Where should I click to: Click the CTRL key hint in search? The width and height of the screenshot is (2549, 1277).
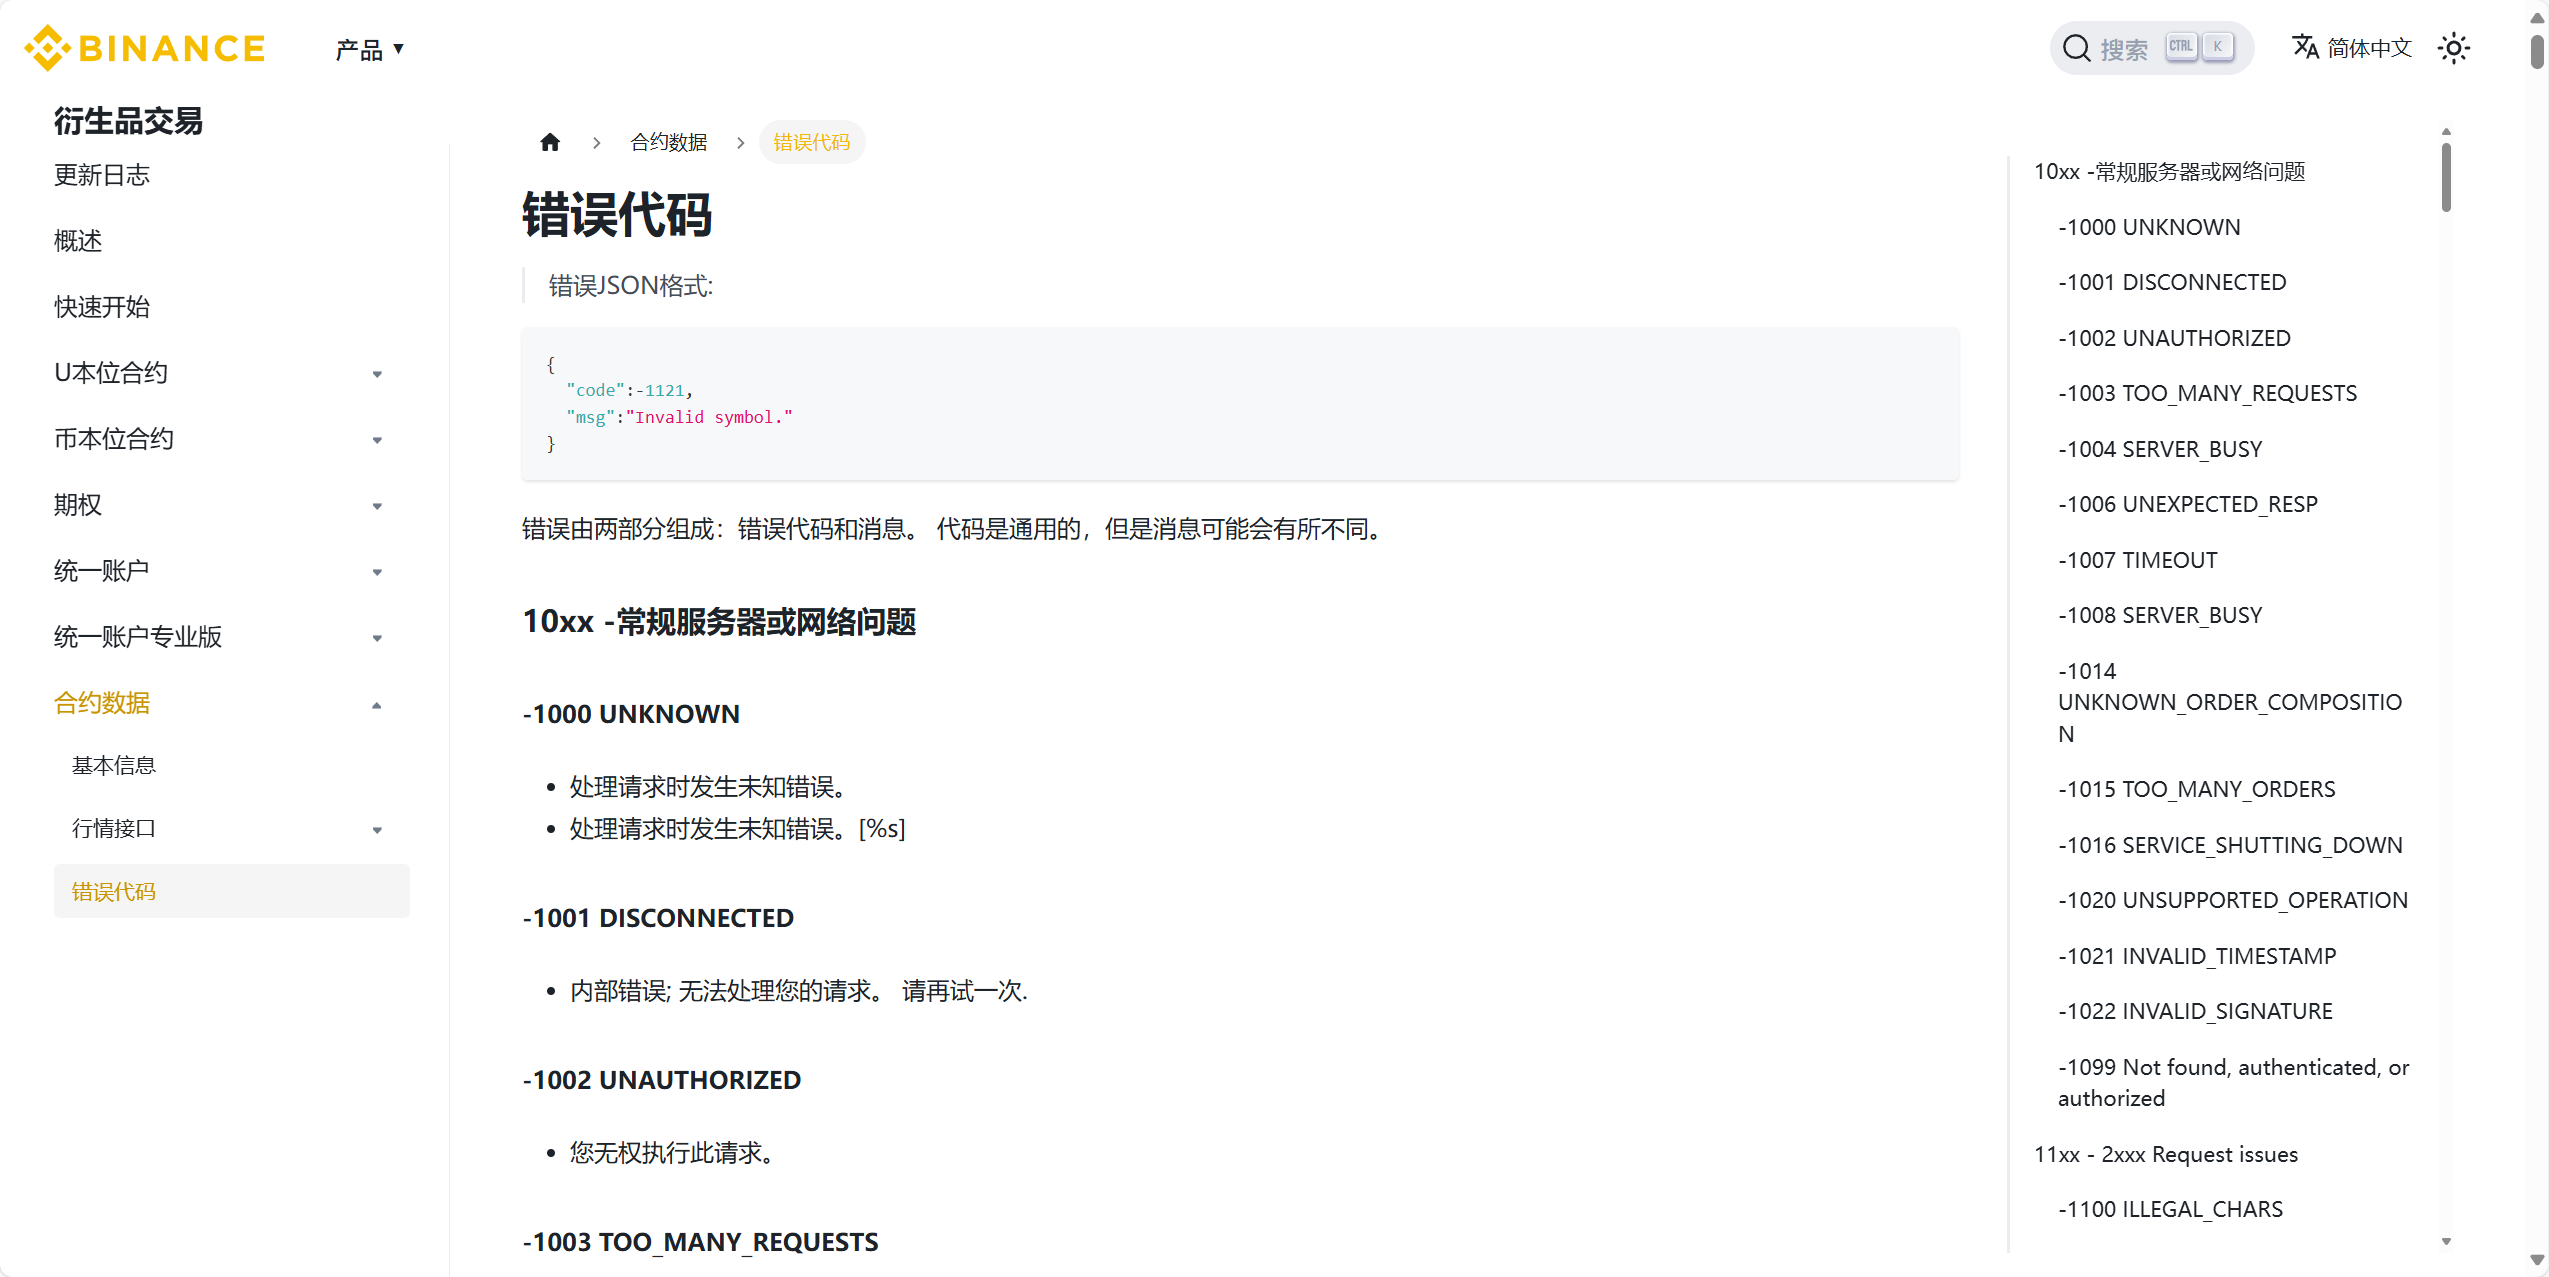[x=2180, y=45]
